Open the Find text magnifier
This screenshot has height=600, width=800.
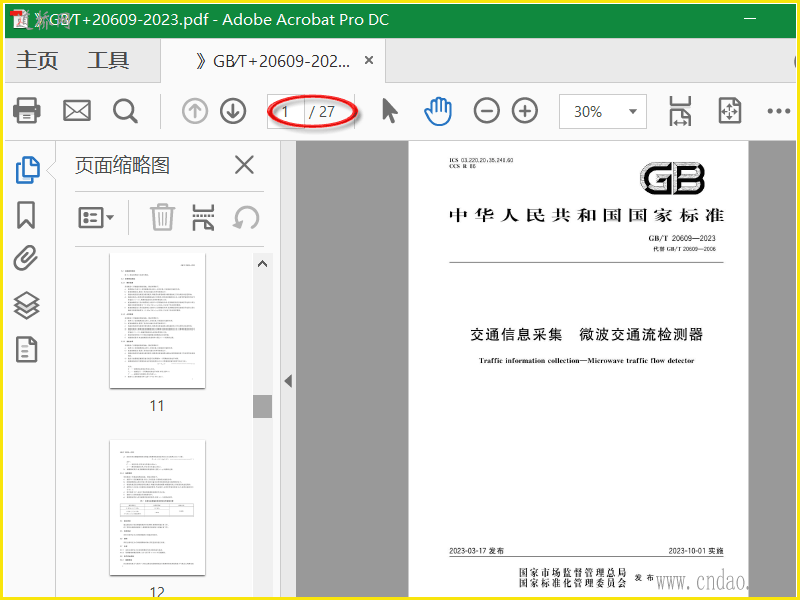pyautogui.click(x=125, y=111)
